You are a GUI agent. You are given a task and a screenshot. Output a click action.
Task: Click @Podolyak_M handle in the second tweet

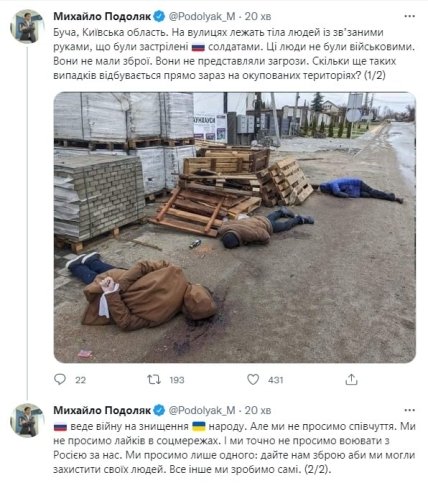coord(202,410)
